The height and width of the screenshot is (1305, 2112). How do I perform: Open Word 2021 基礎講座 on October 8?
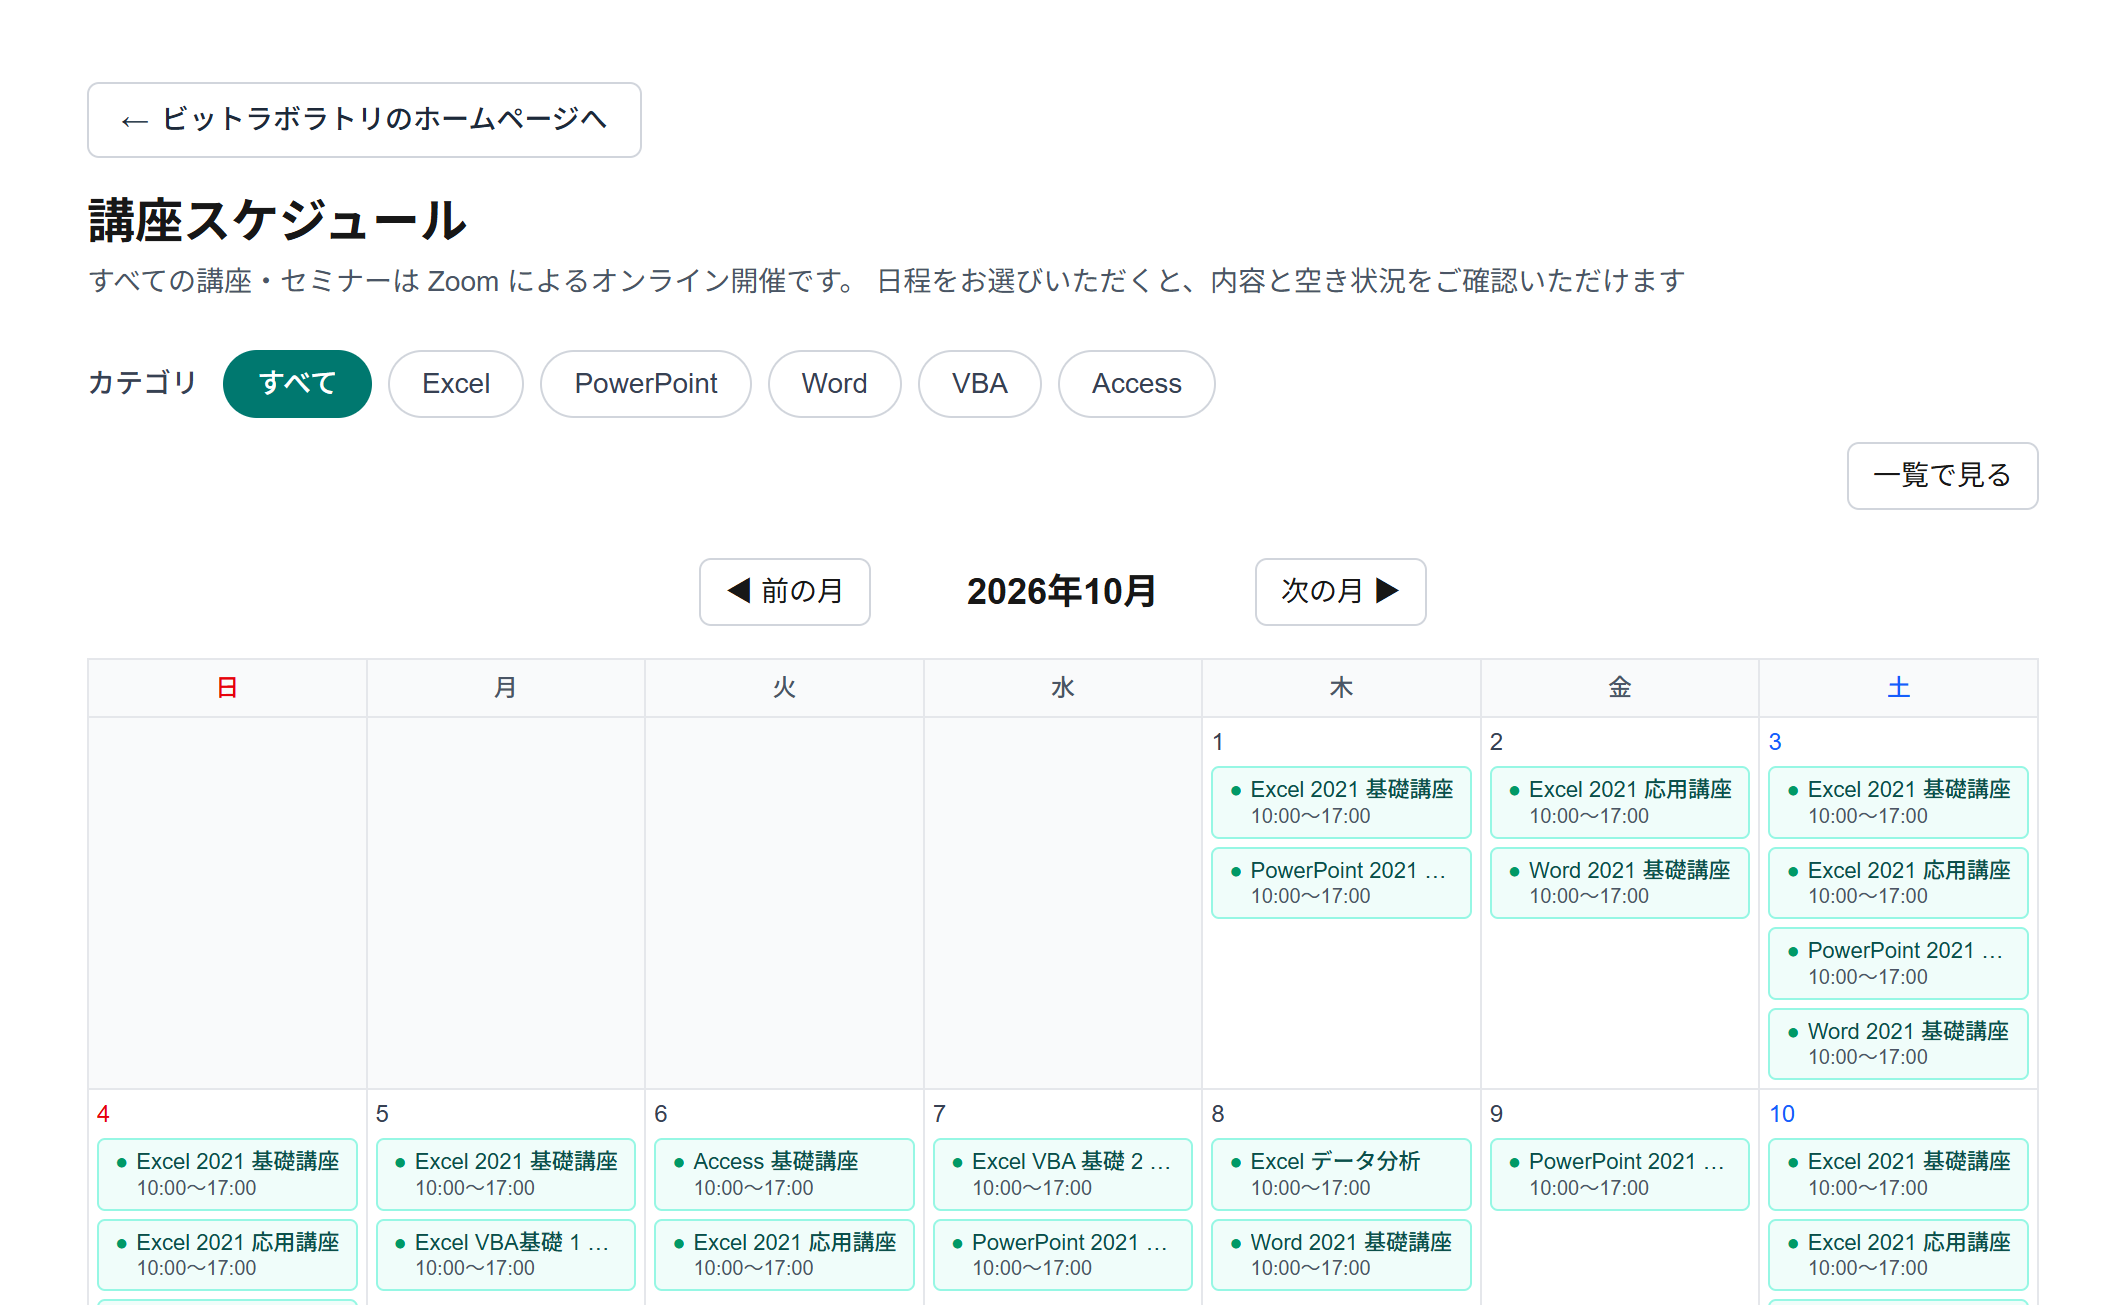(1341, 1255)
